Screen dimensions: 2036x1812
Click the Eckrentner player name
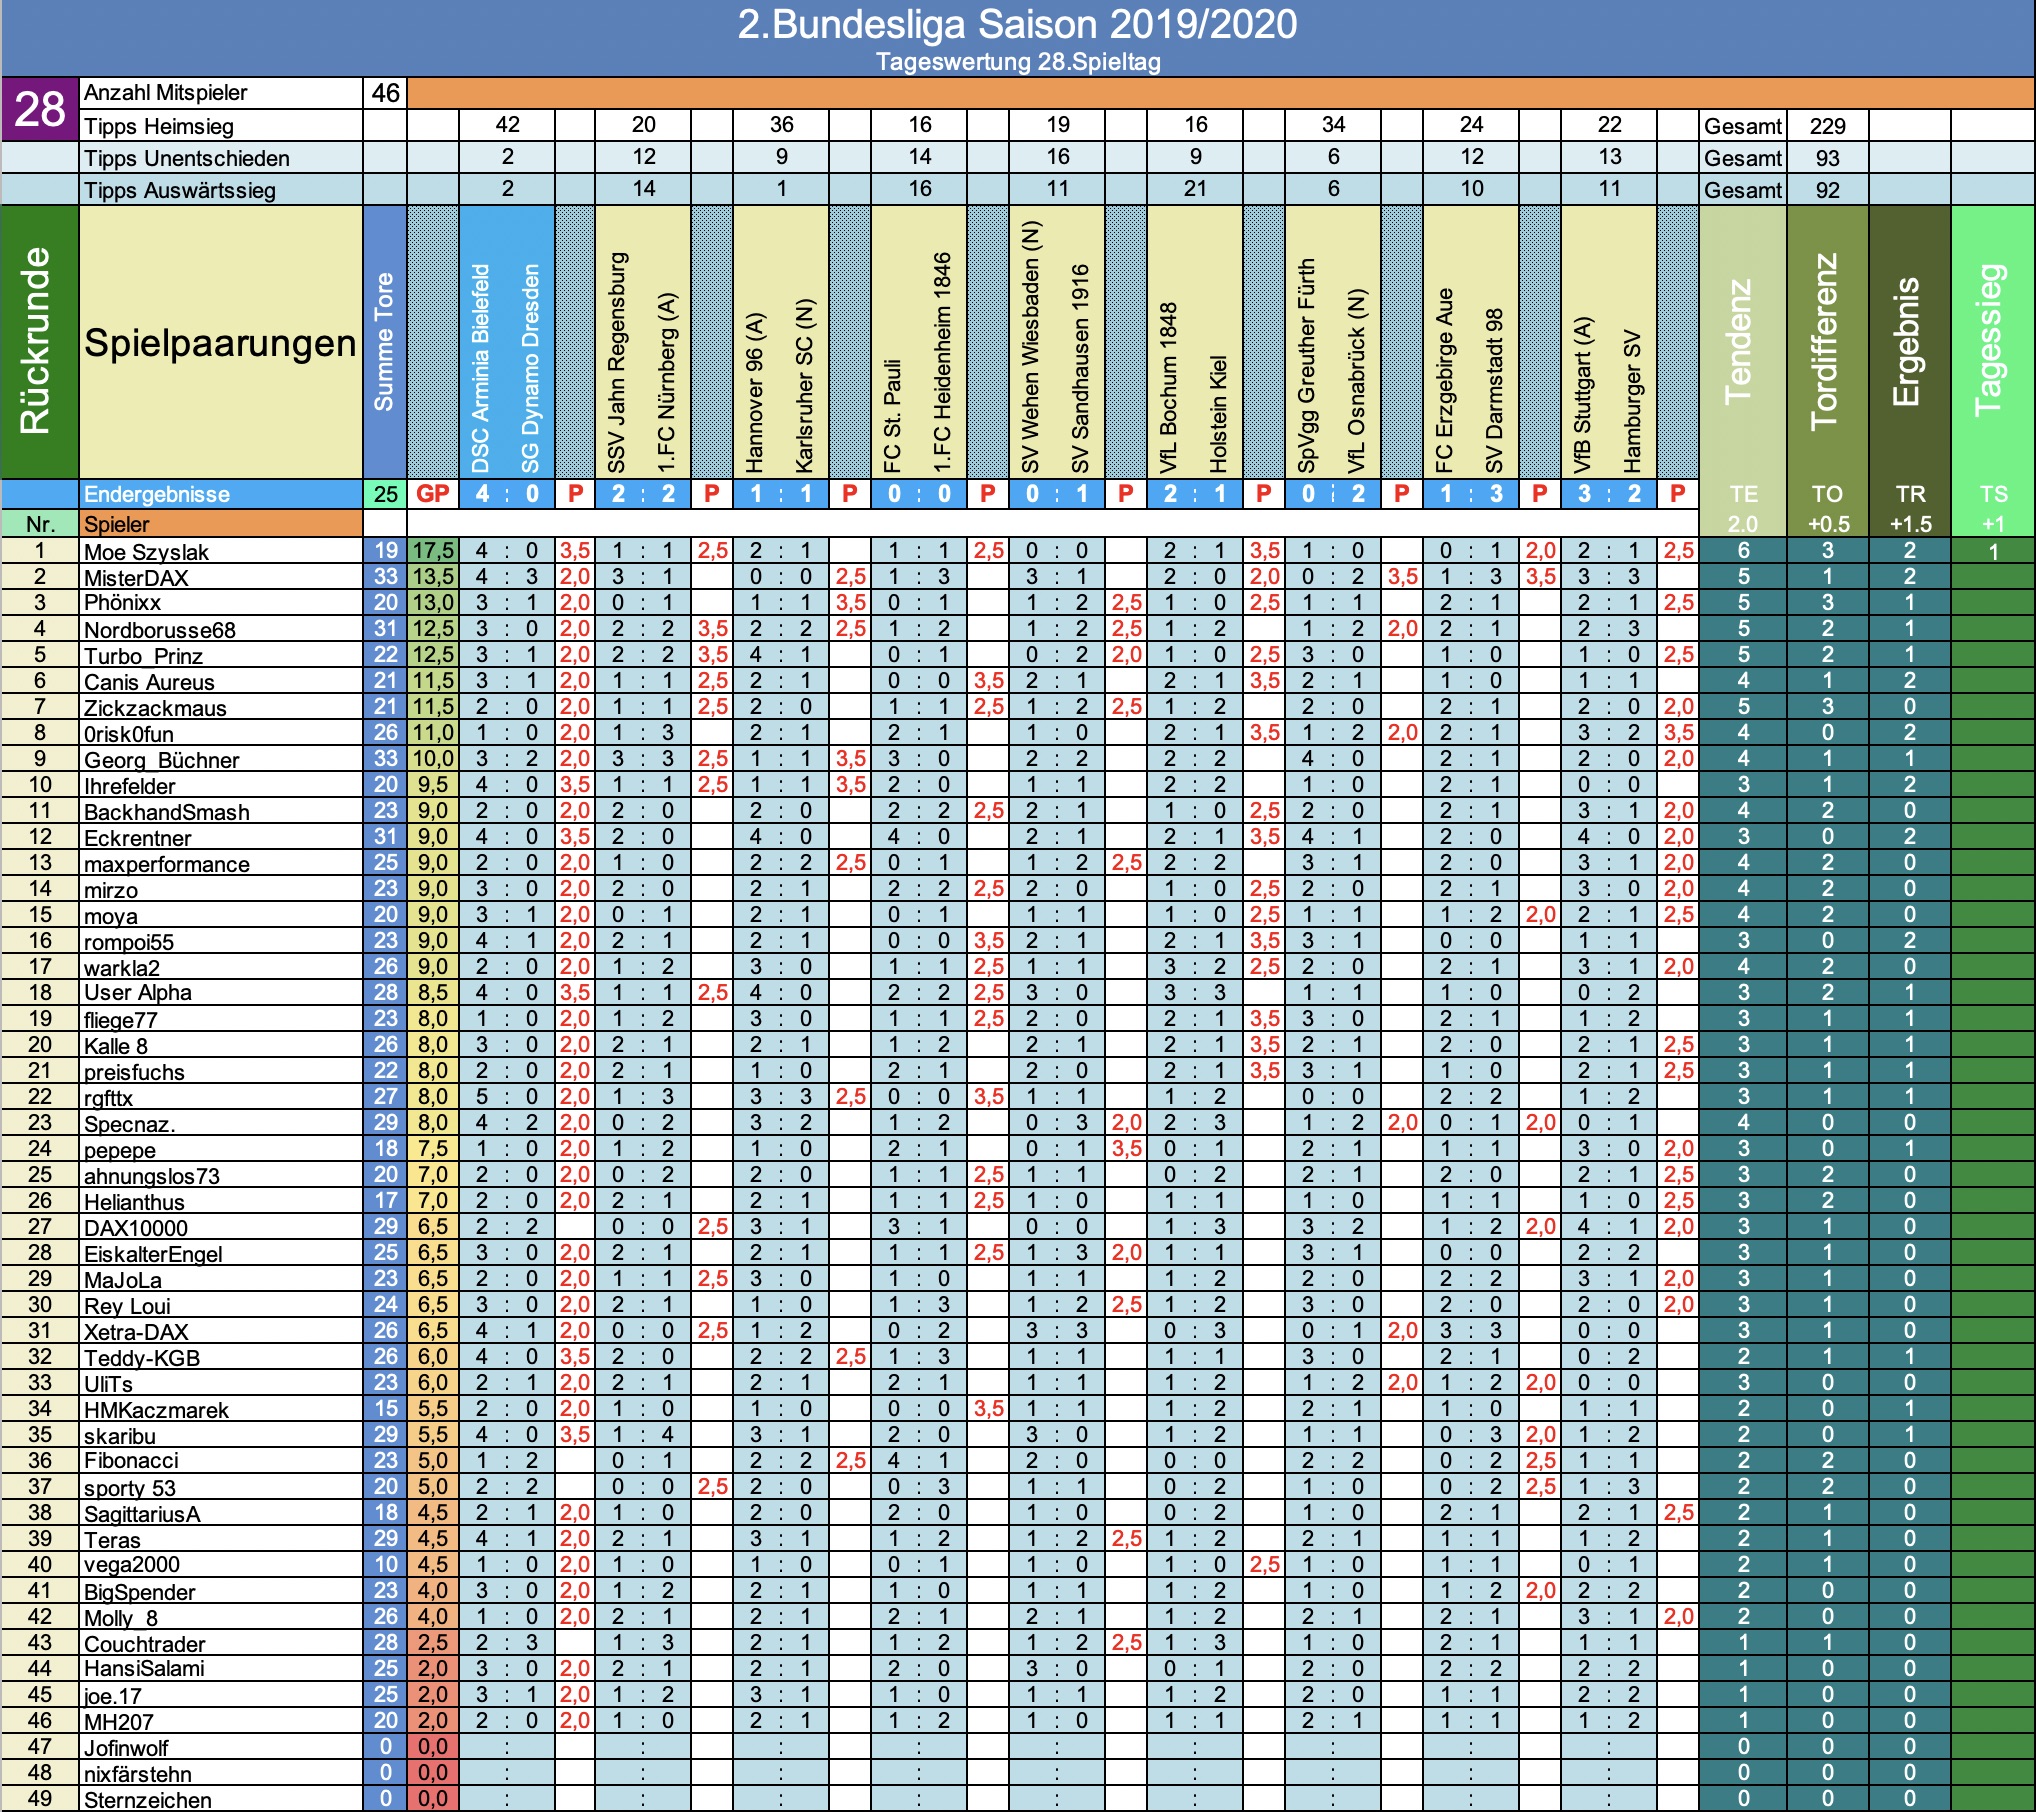pyautogui.click(x=221, y=837)
